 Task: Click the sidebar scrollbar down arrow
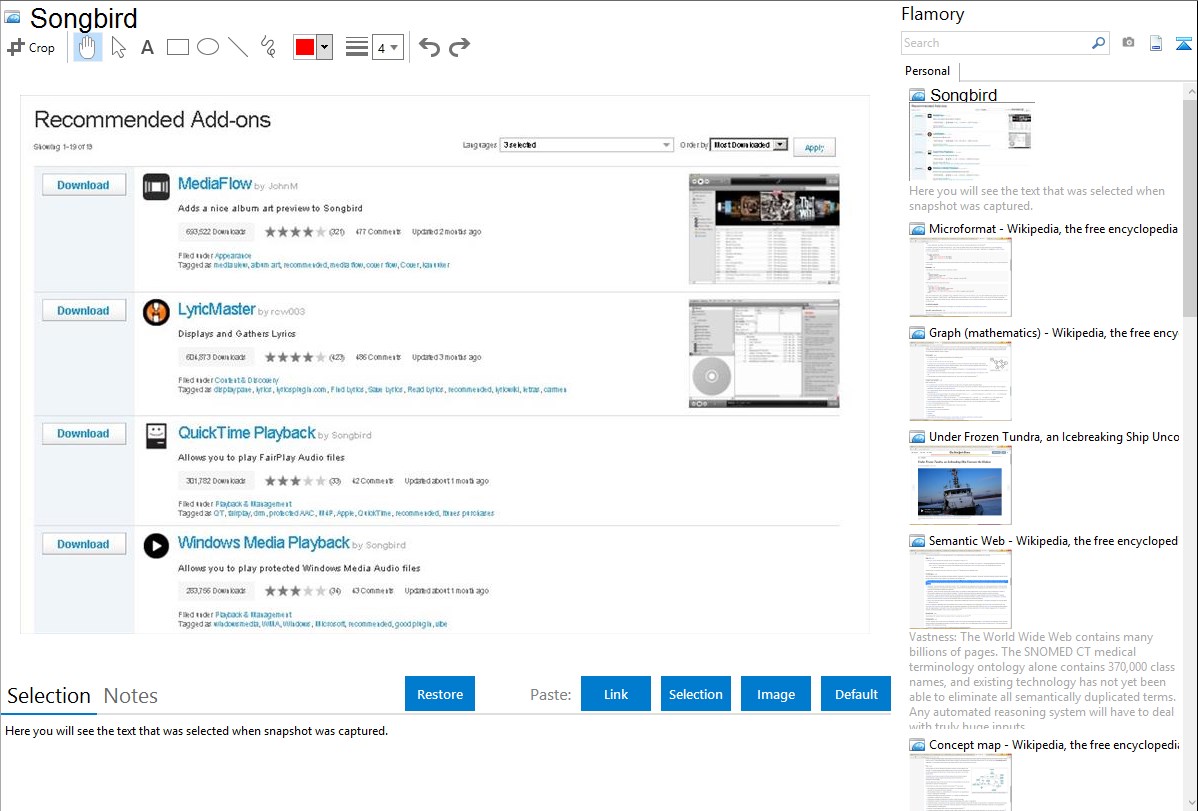tap(1191, 803)
